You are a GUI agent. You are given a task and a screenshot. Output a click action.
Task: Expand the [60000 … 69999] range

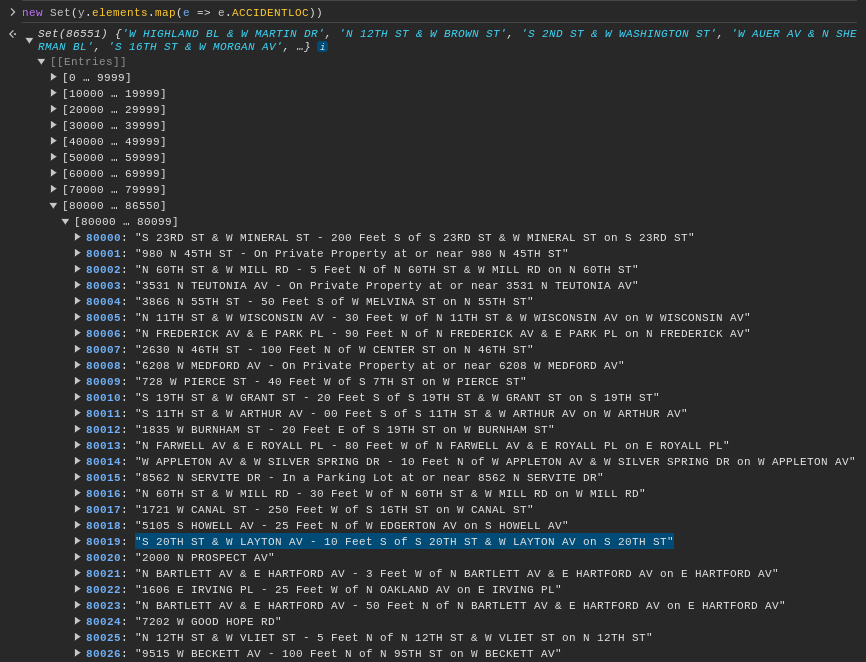pyautogui.click(x=54, y=173)
